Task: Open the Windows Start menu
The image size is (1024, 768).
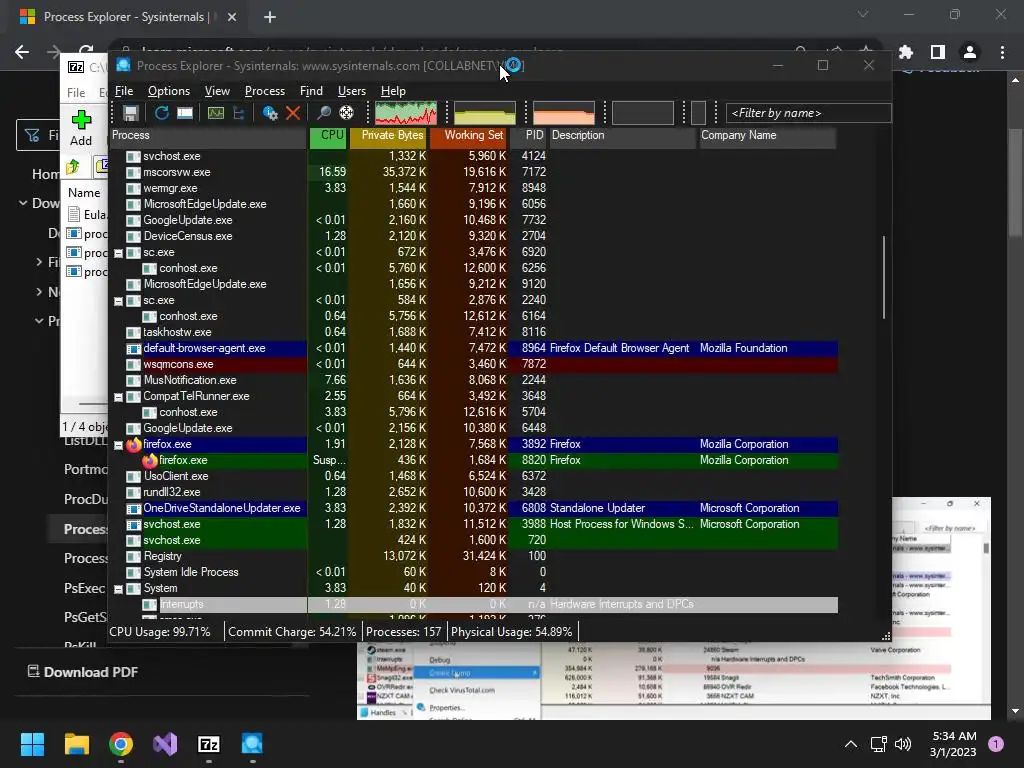Action: [32, 744]
